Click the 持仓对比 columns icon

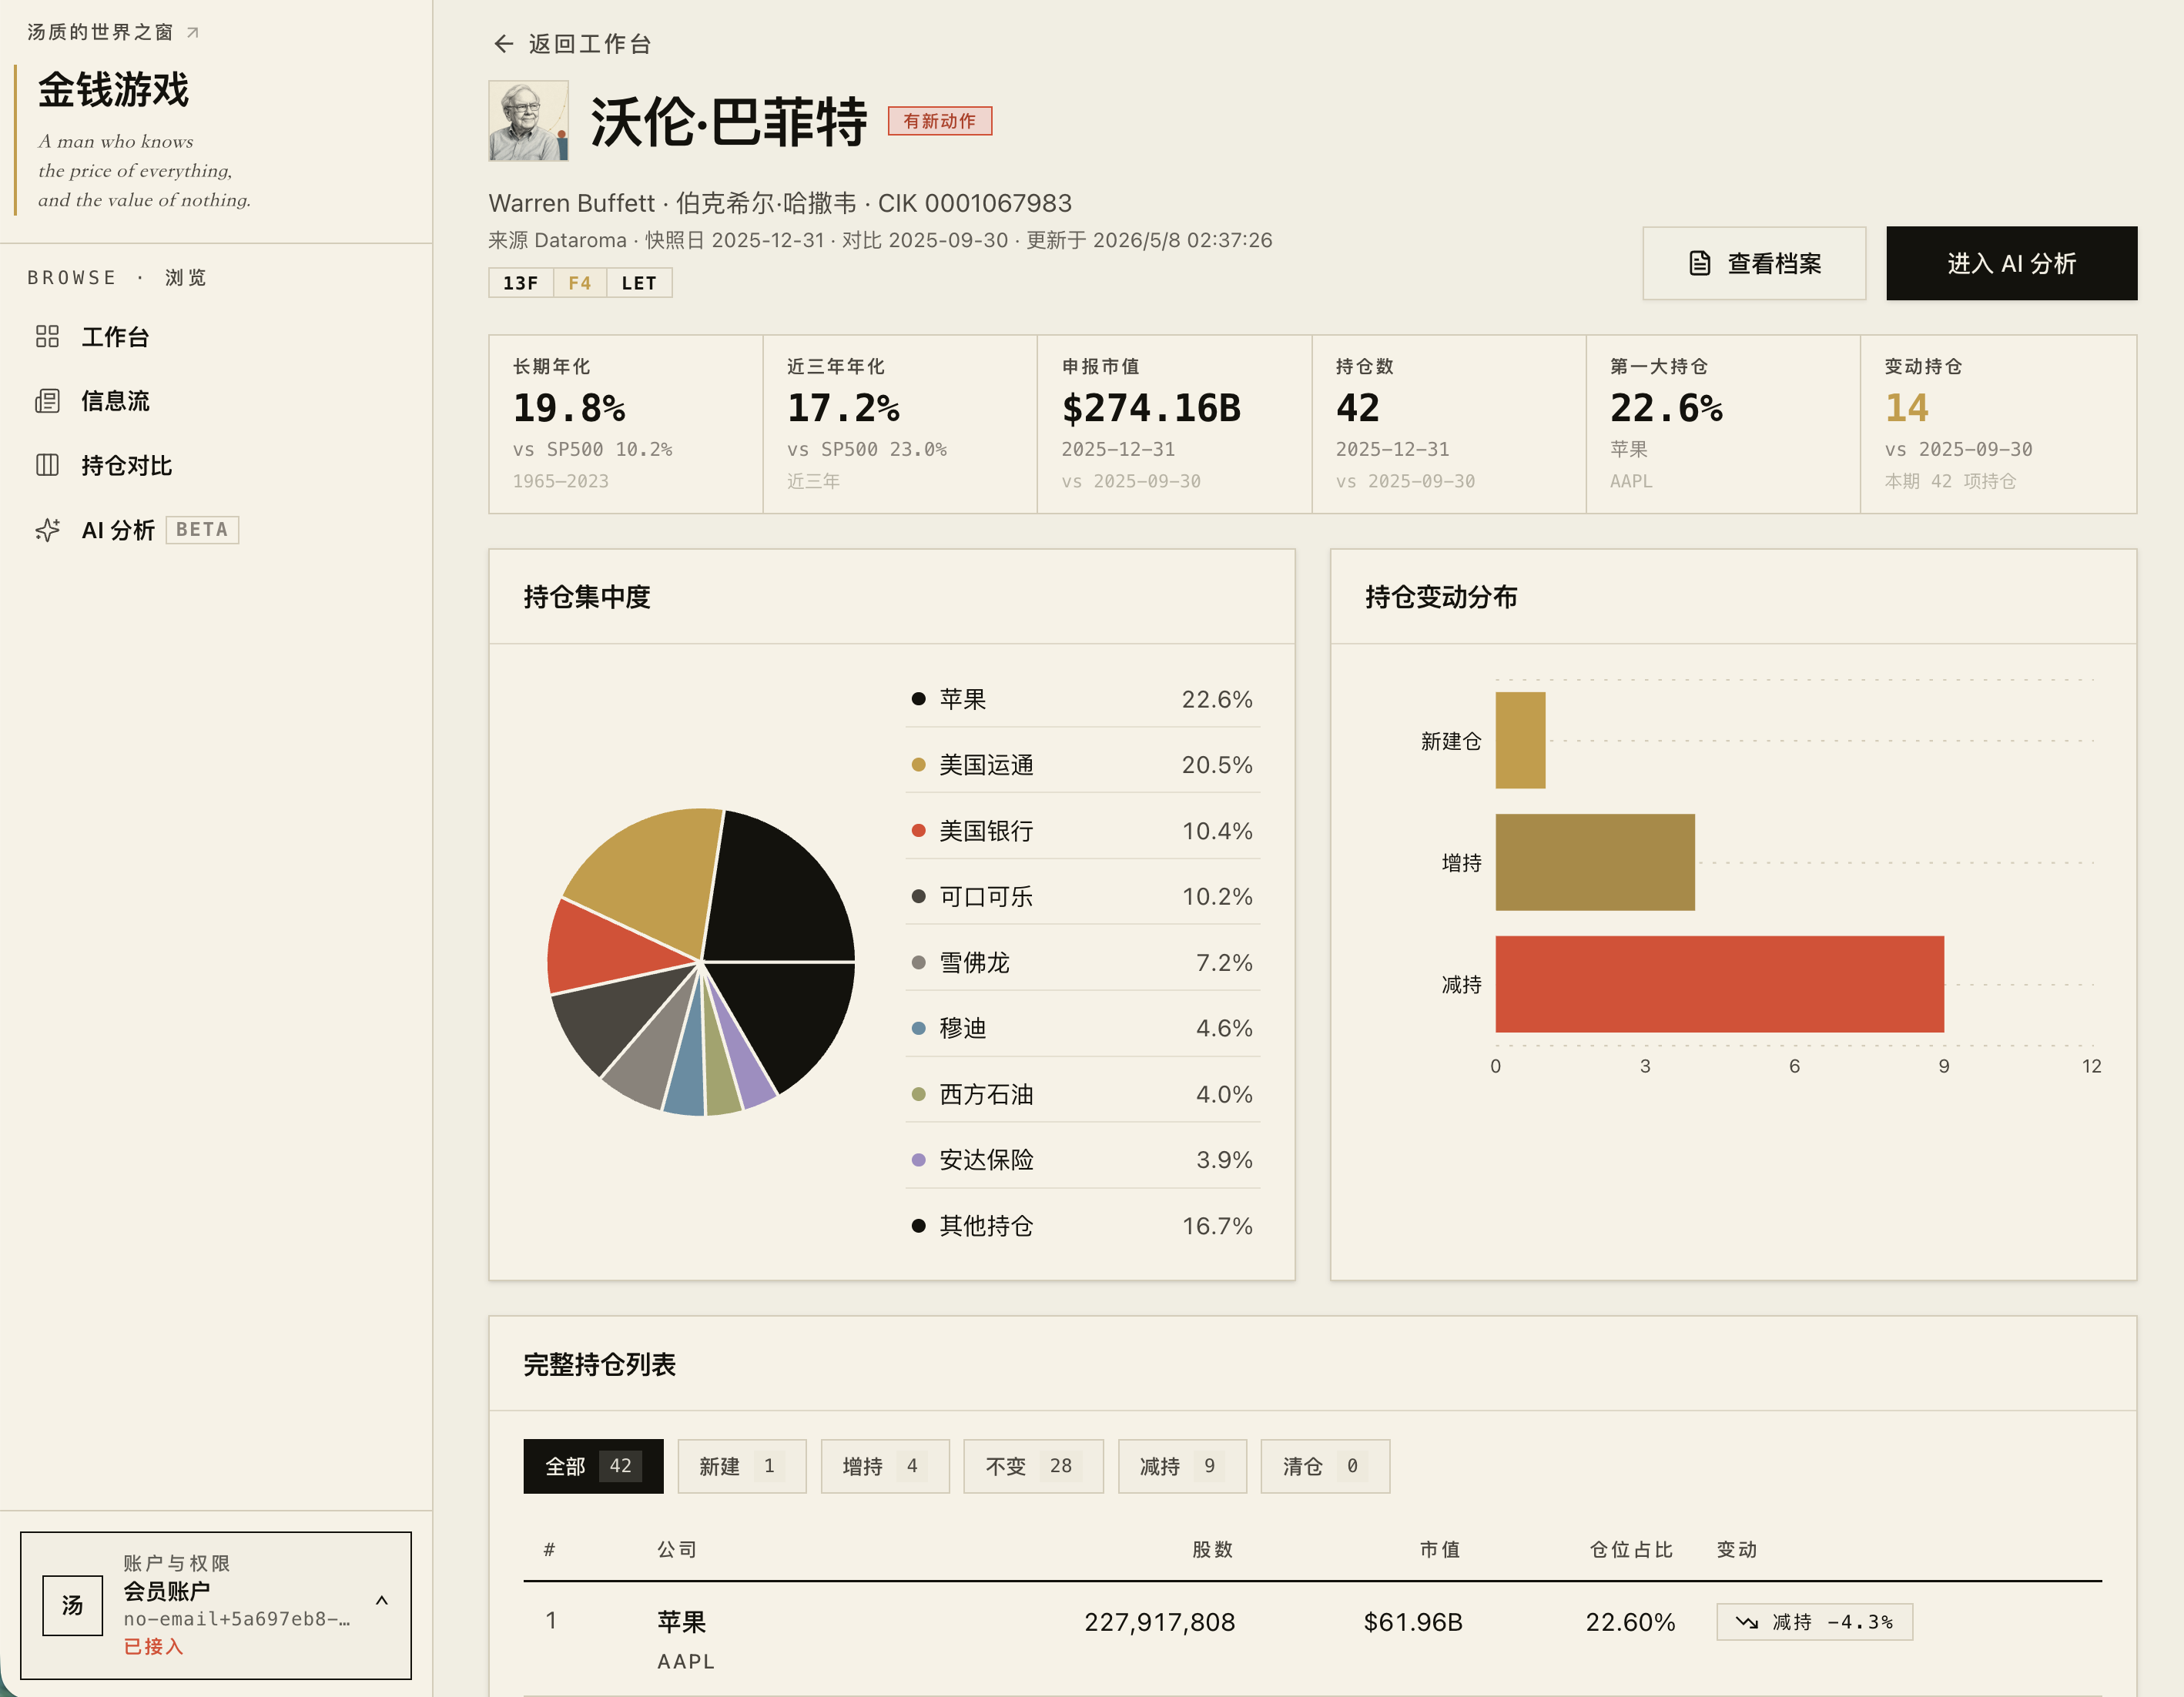pos(47,465)
